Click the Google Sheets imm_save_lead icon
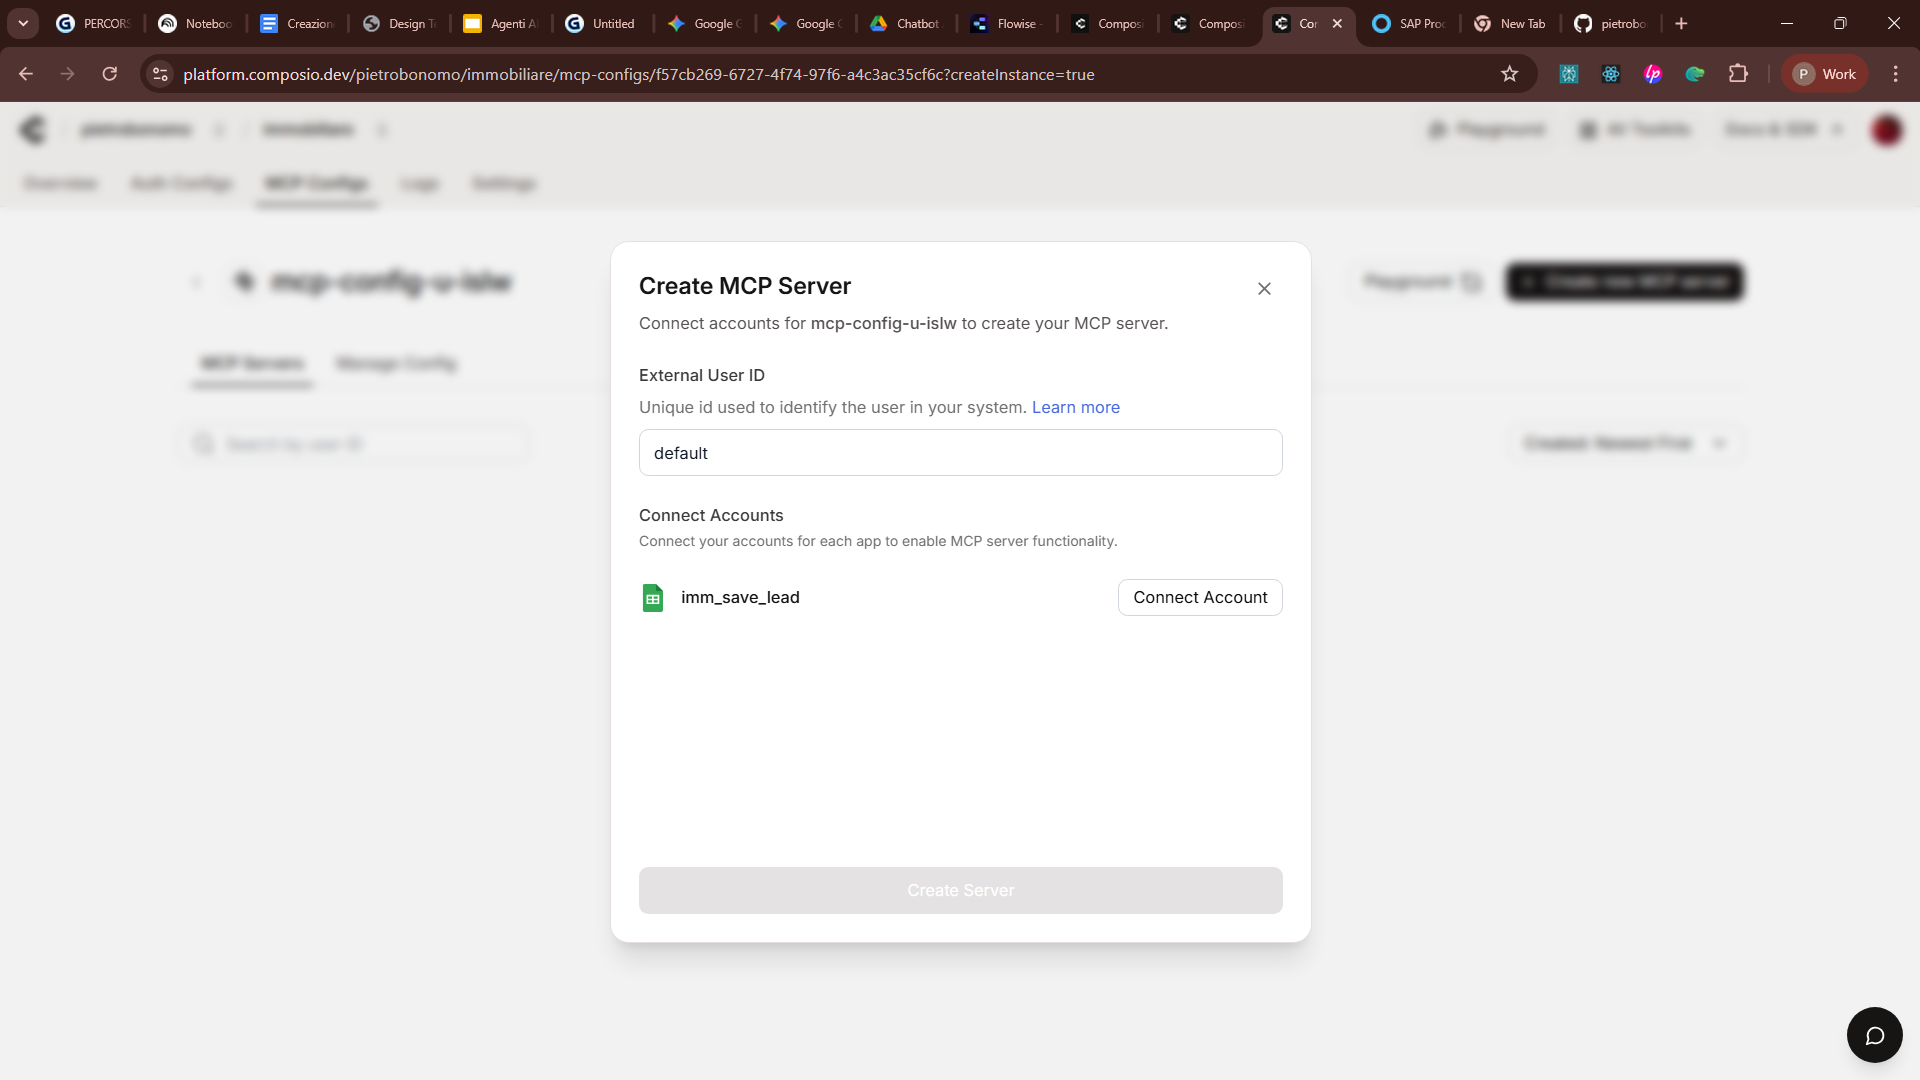 pos(653,598)
